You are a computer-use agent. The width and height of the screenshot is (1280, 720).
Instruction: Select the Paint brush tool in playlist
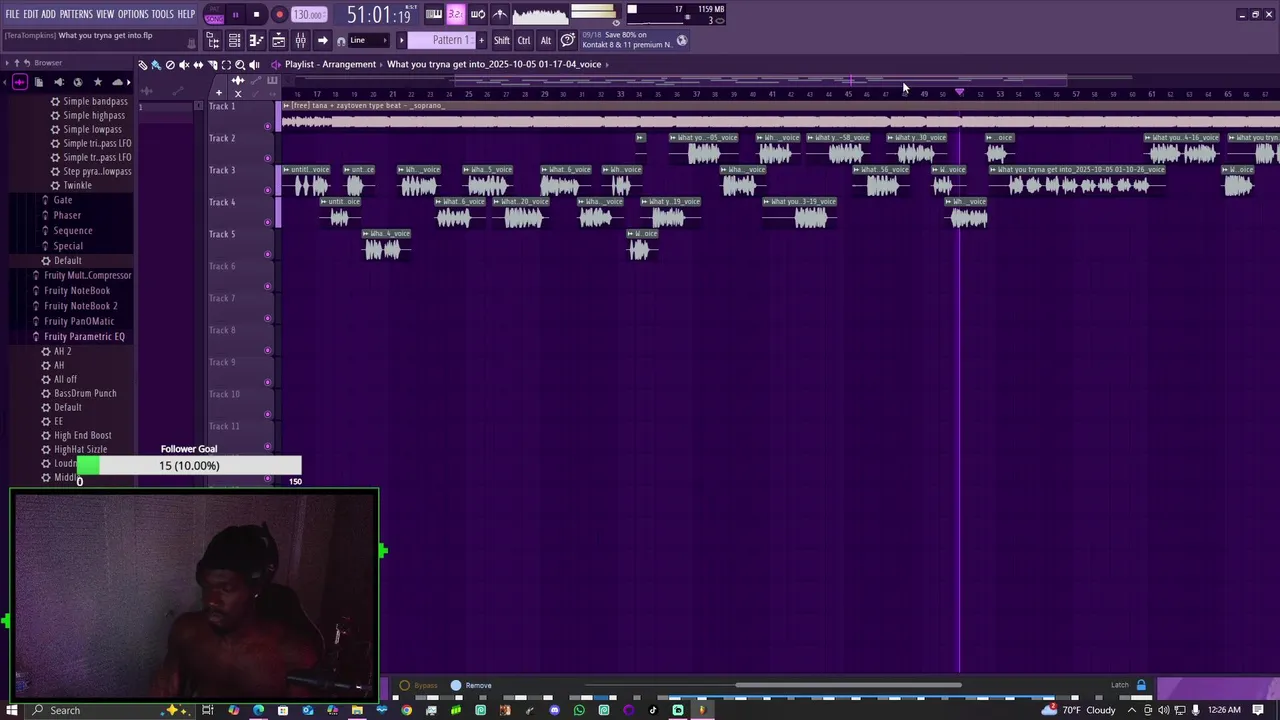(x=156, y=65)
